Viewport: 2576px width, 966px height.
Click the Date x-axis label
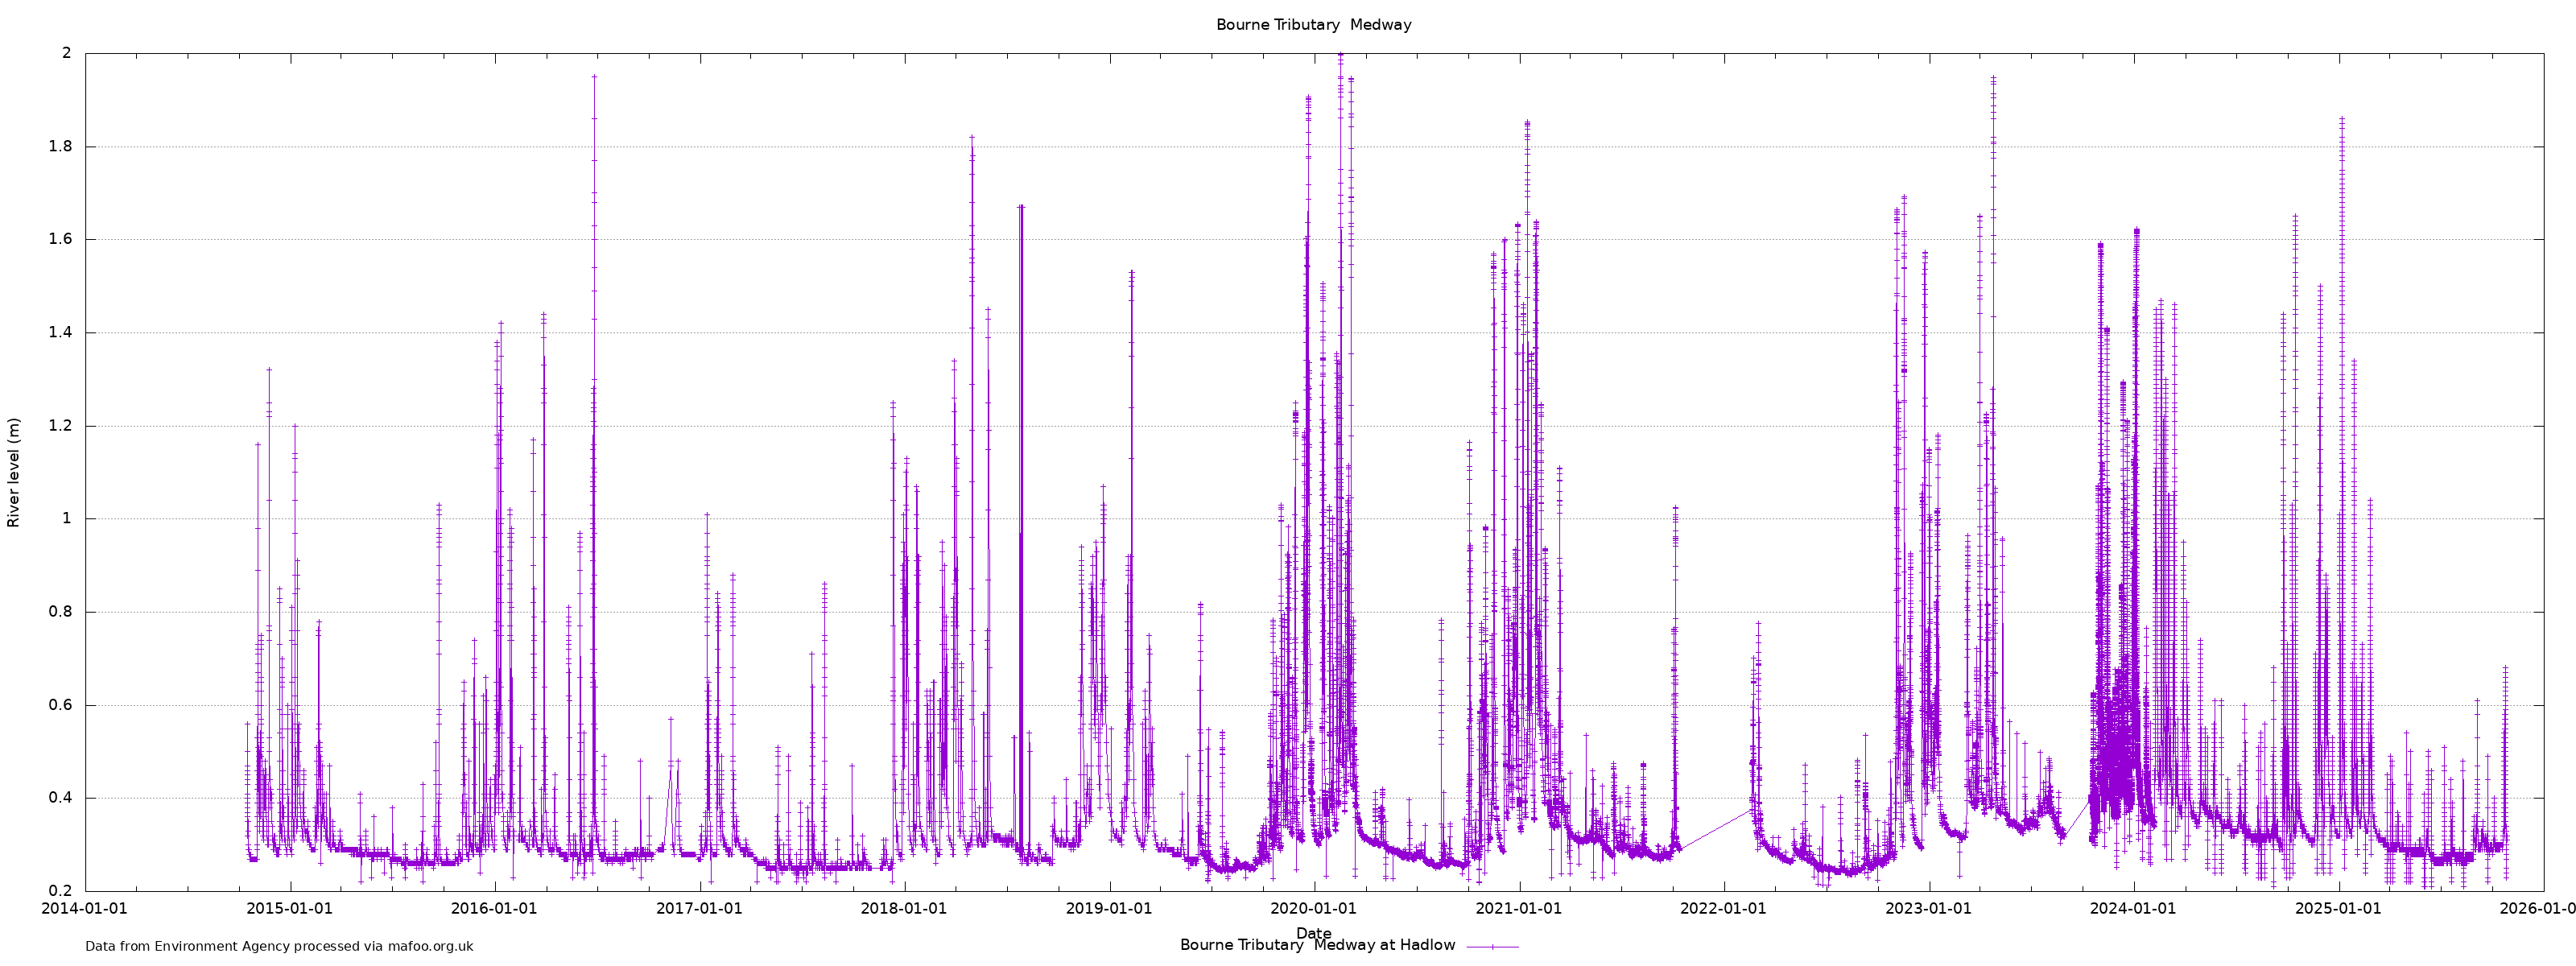pyautogui.click(x=1313, y=933)
